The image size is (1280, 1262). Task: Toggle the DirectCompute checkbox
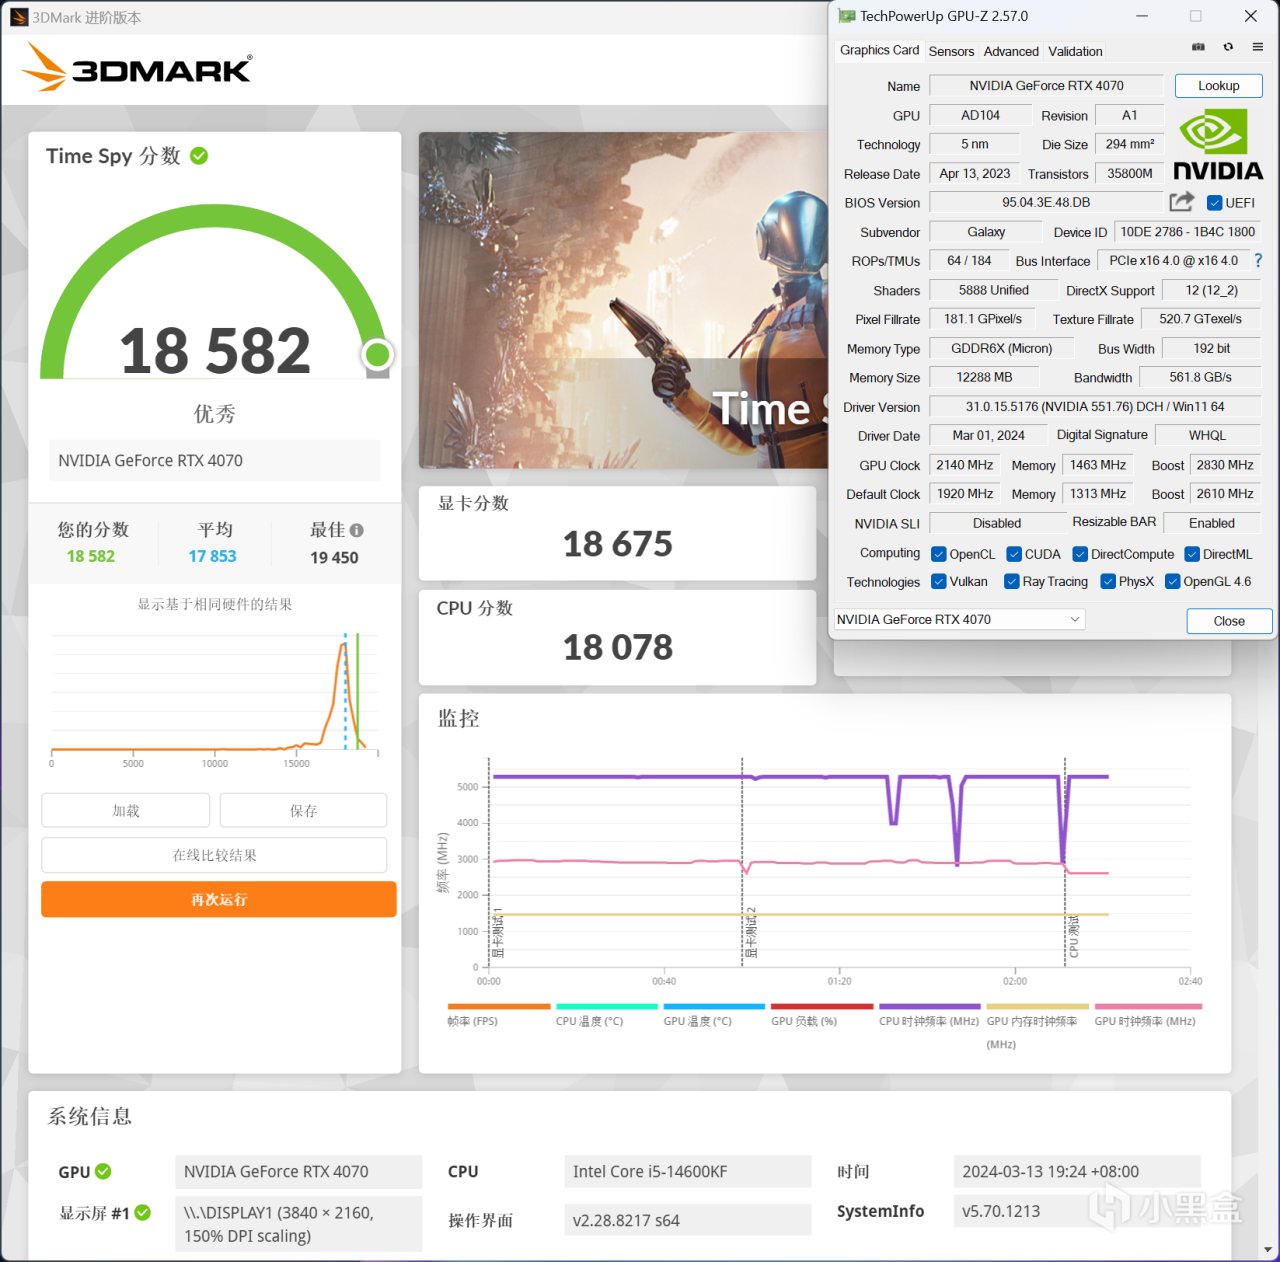[x=1080, y=554]
